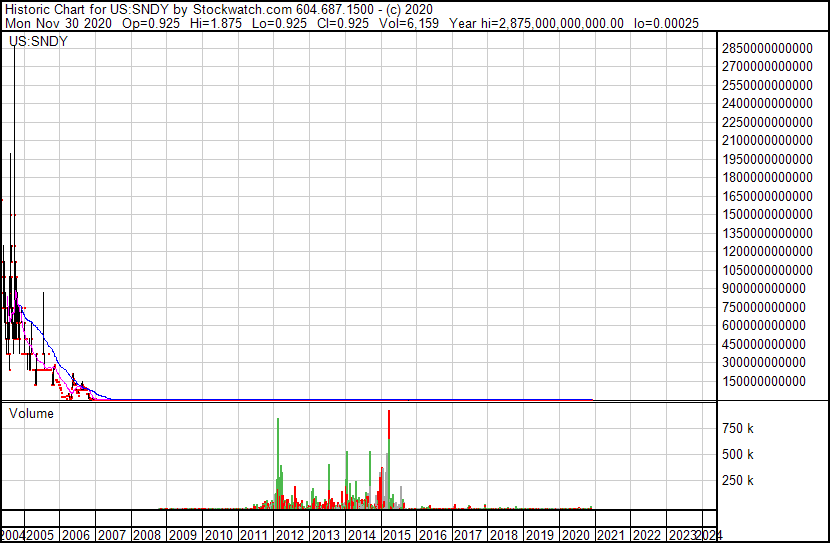Select the 2022 year label on the time axis
This screenshot has height=543, width=830.
[x=647, y=536]
